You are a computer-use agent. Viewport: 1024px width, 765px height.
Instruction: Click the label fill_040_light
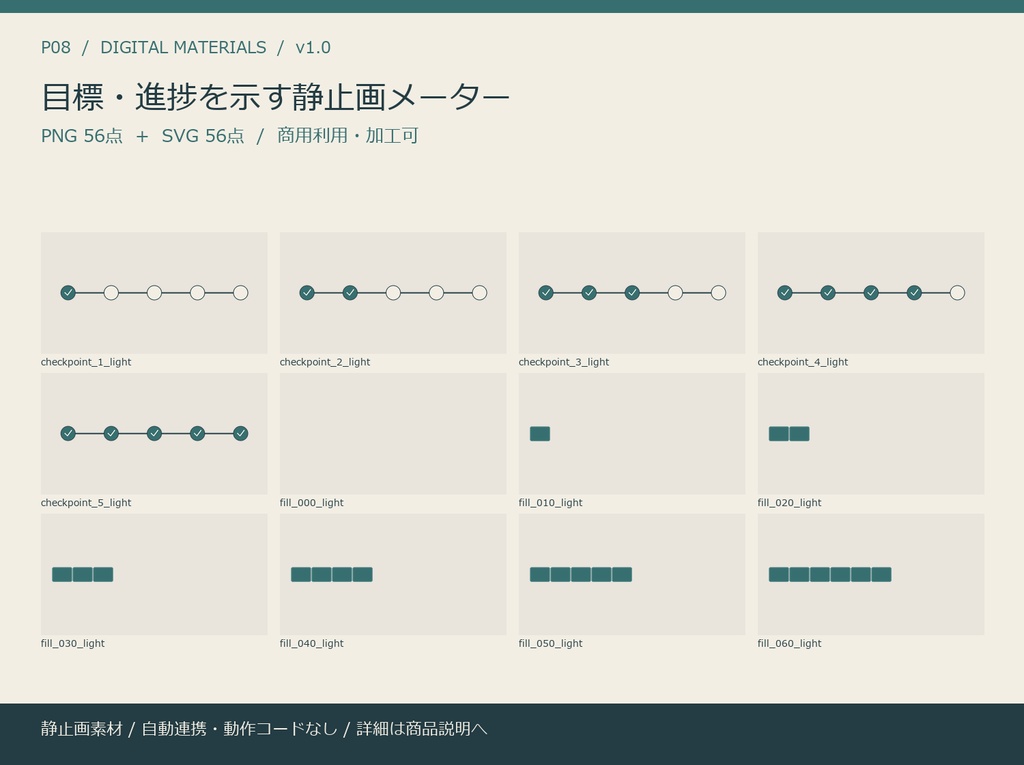point(312,643)
